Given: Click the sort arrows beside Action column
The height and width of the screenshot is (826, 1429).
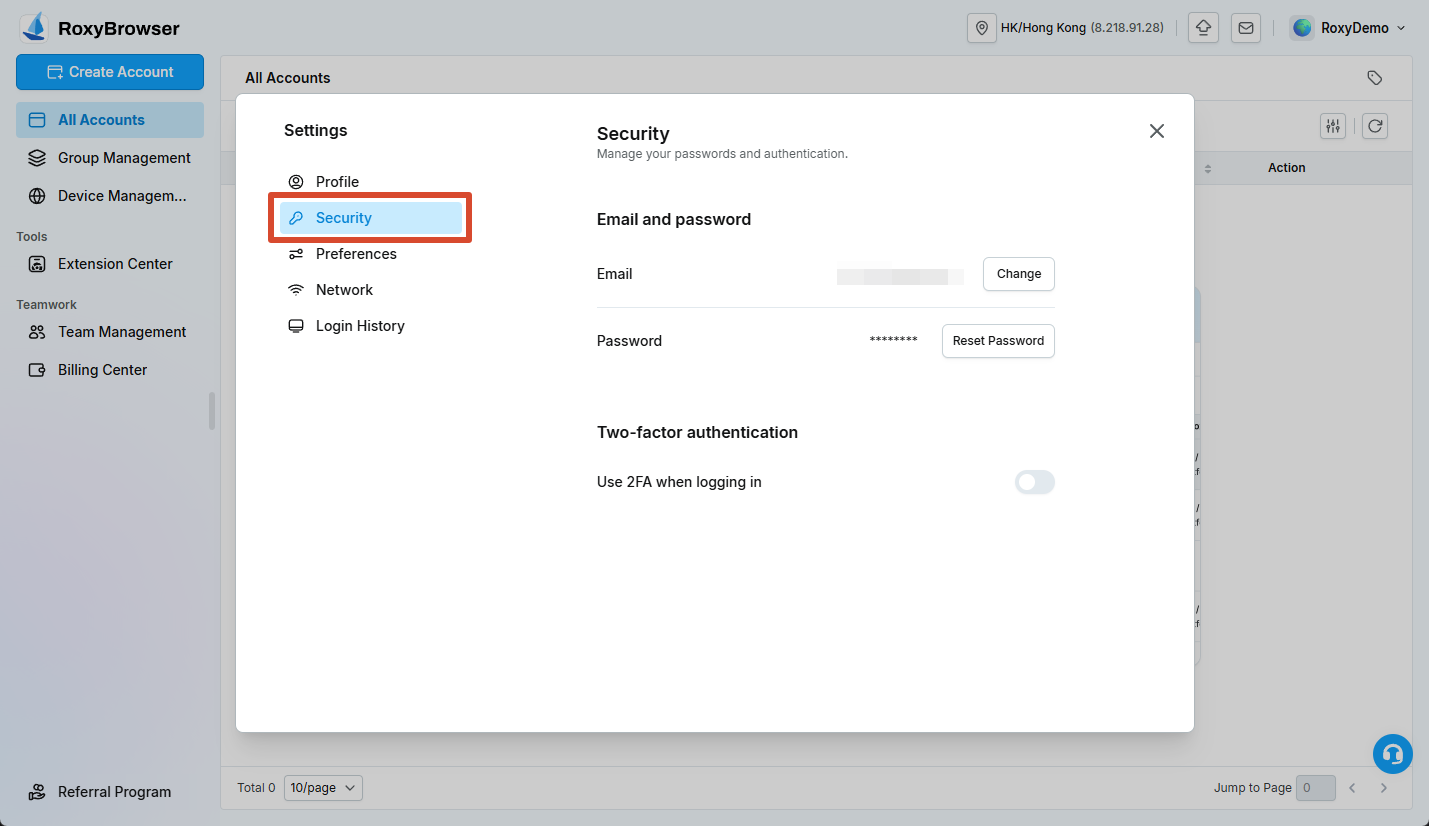Looking at the screenshot, I should pos(1207,169).
